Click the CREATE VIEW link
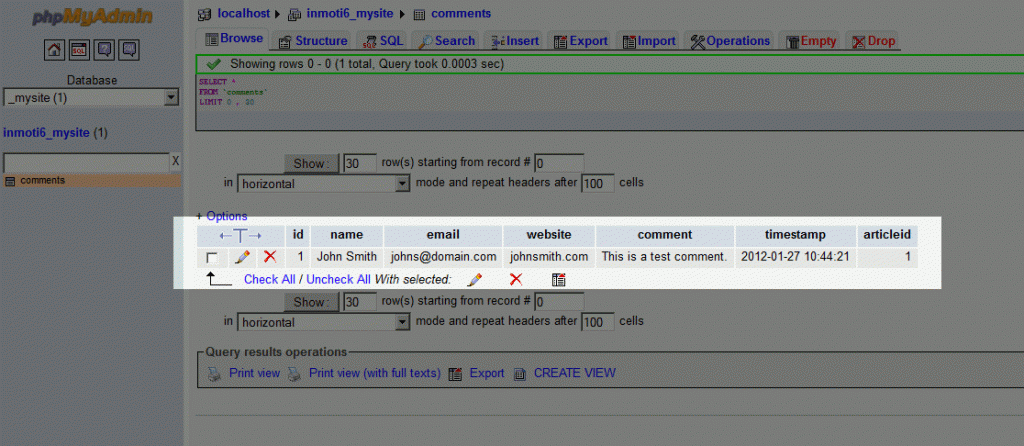 tap(574, 373)
